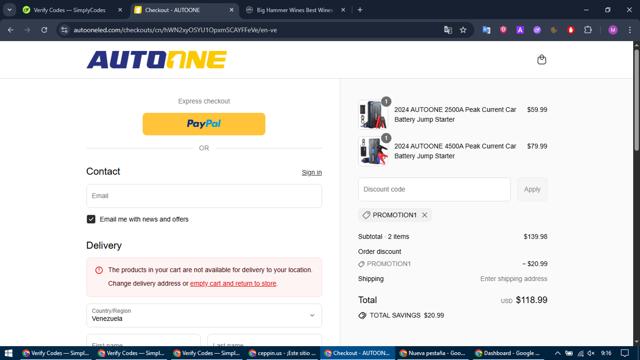The image size is (640, 360).
Task: Click the browser back arrow
Action: [11, 30]
